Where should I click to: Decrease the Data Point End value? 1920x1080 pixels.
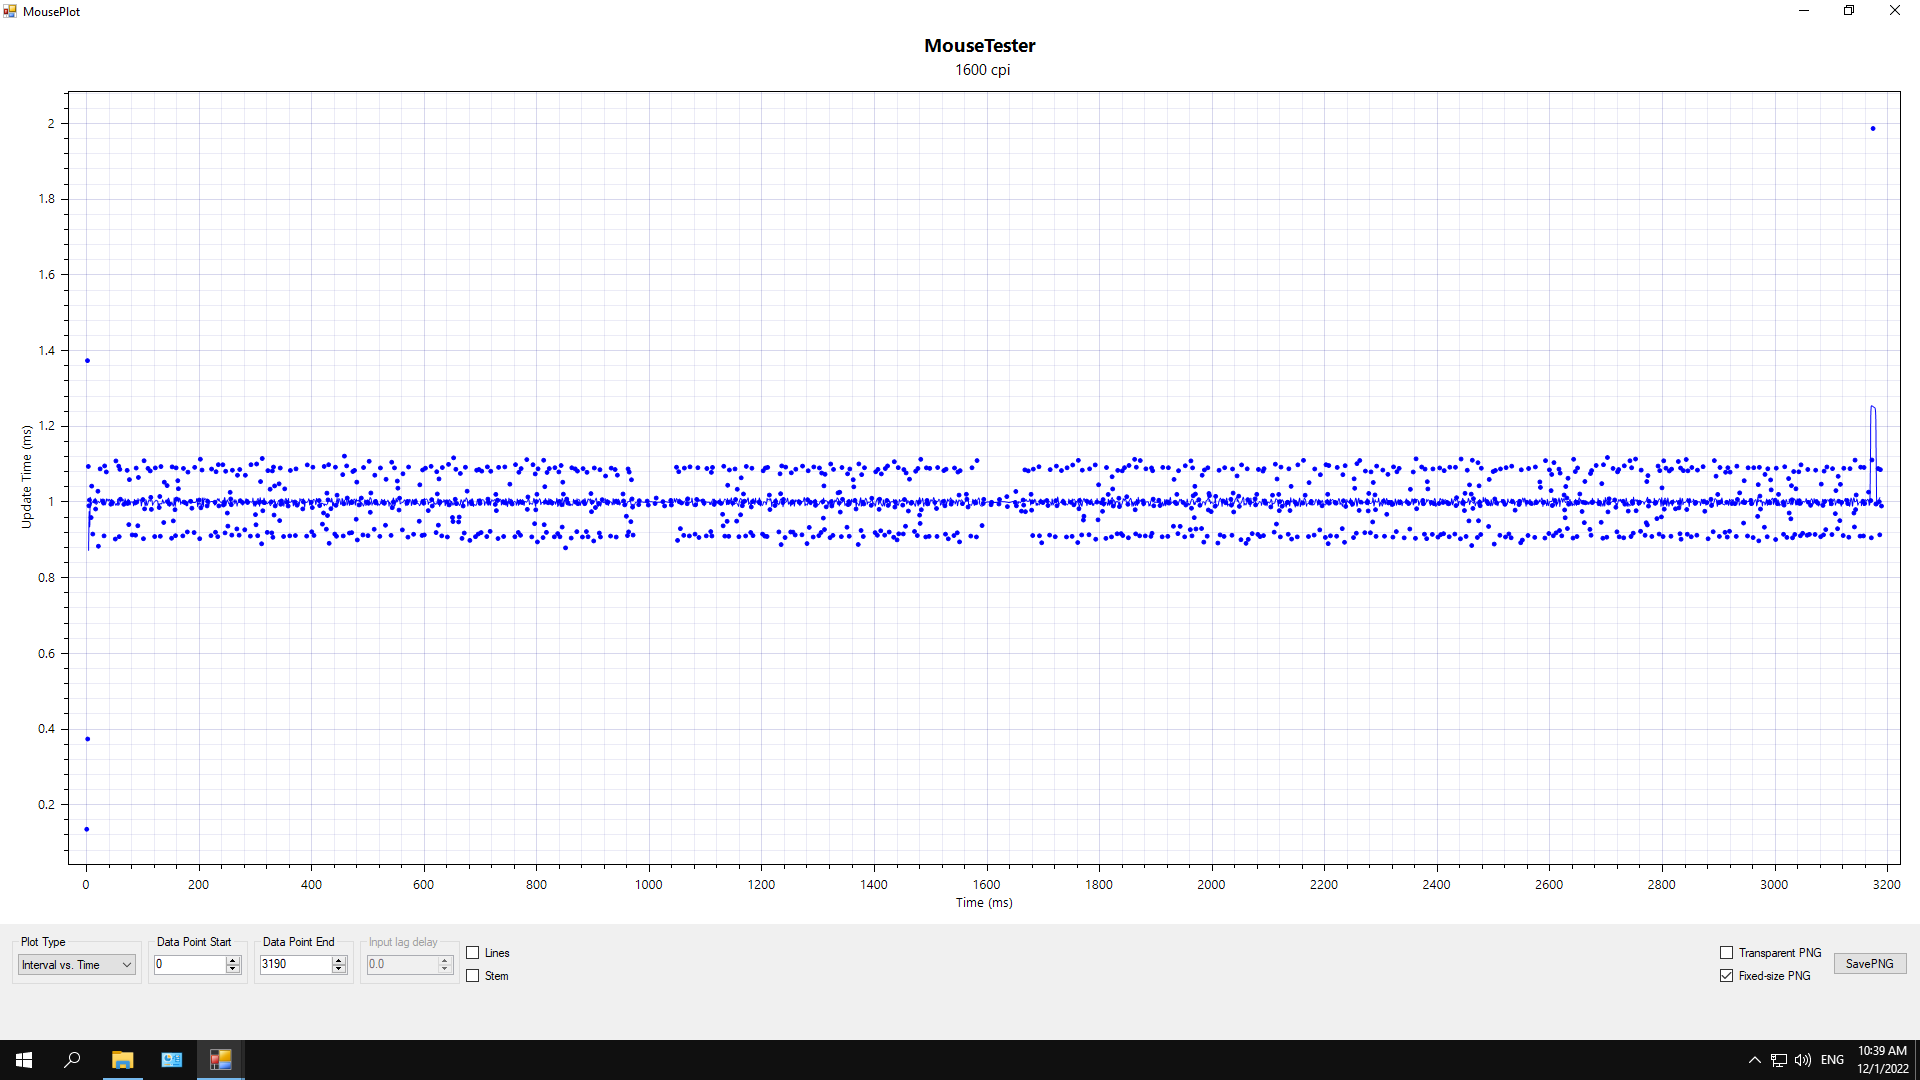pos(339,969)
